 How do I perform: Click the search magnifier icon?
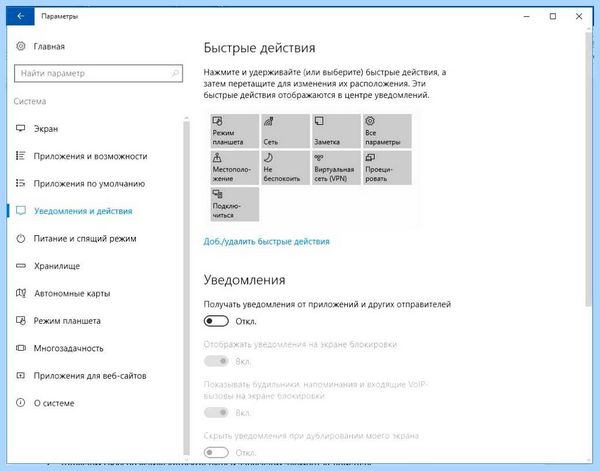175,73
